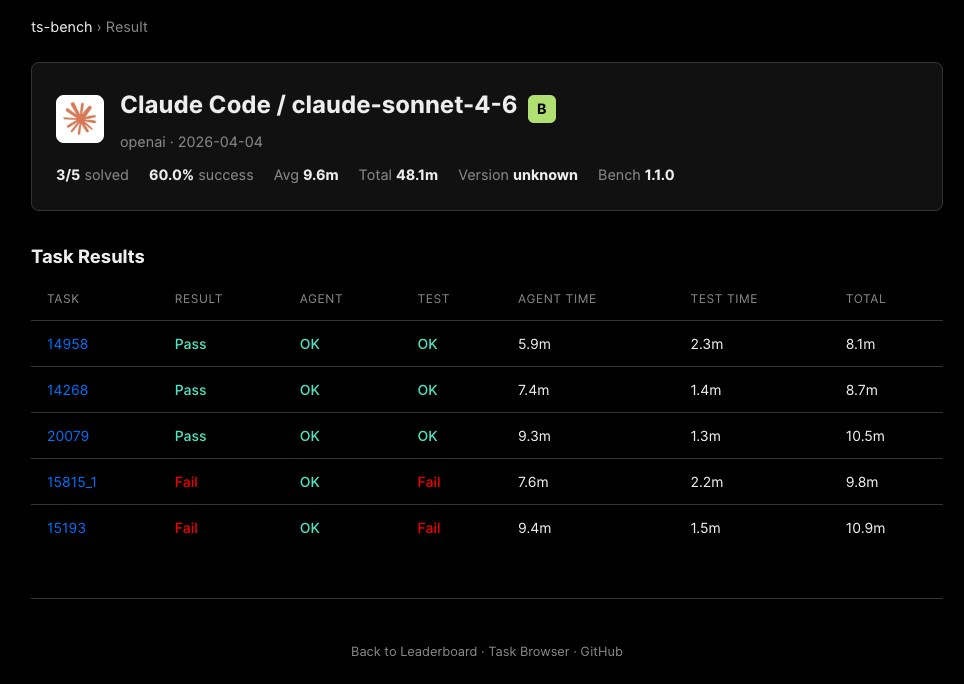The width and height of the screenshot is (964, 684).
Task: Open the ts-bench breadcrumb link
Action: click(x=61, y=27)
